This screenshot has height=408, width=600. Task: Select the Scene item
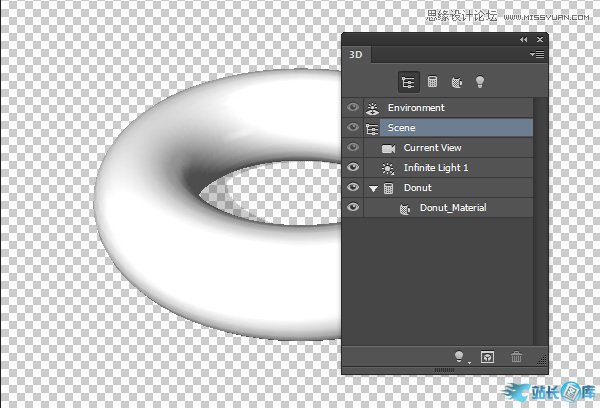401,128
